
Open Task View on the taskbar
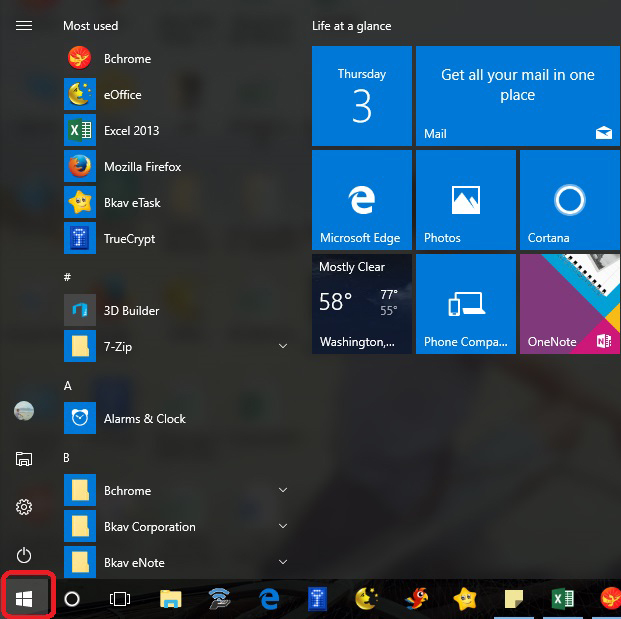point(120,599)
